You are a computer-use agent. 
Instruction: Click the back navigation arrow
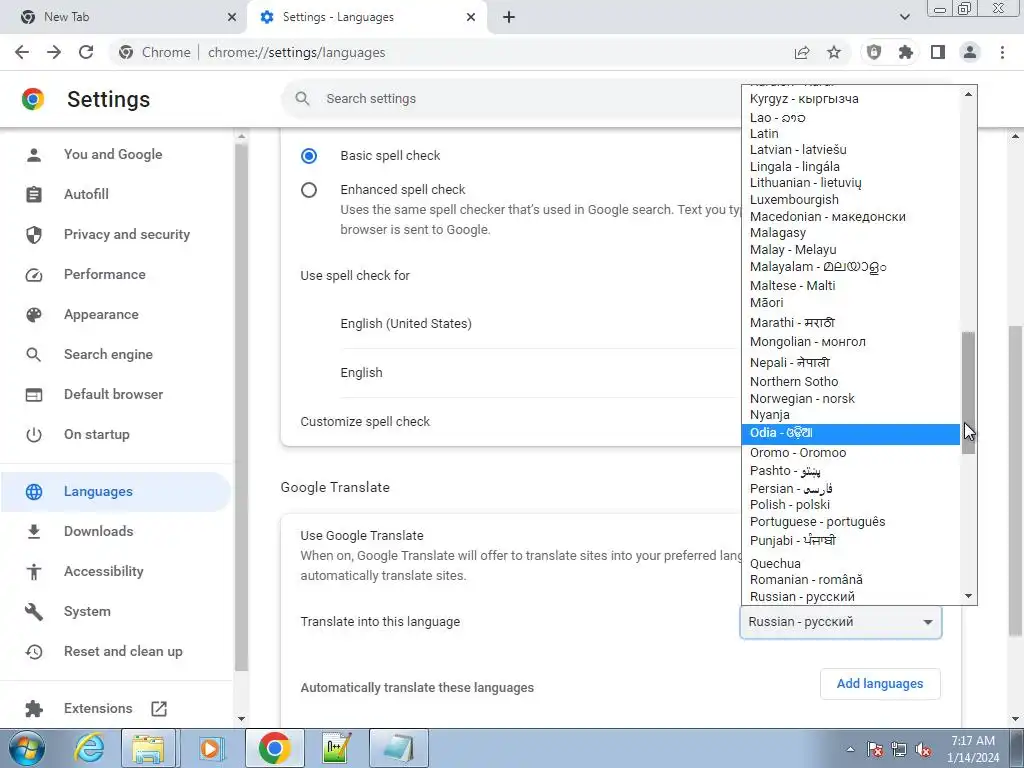(x=22, y=52)
